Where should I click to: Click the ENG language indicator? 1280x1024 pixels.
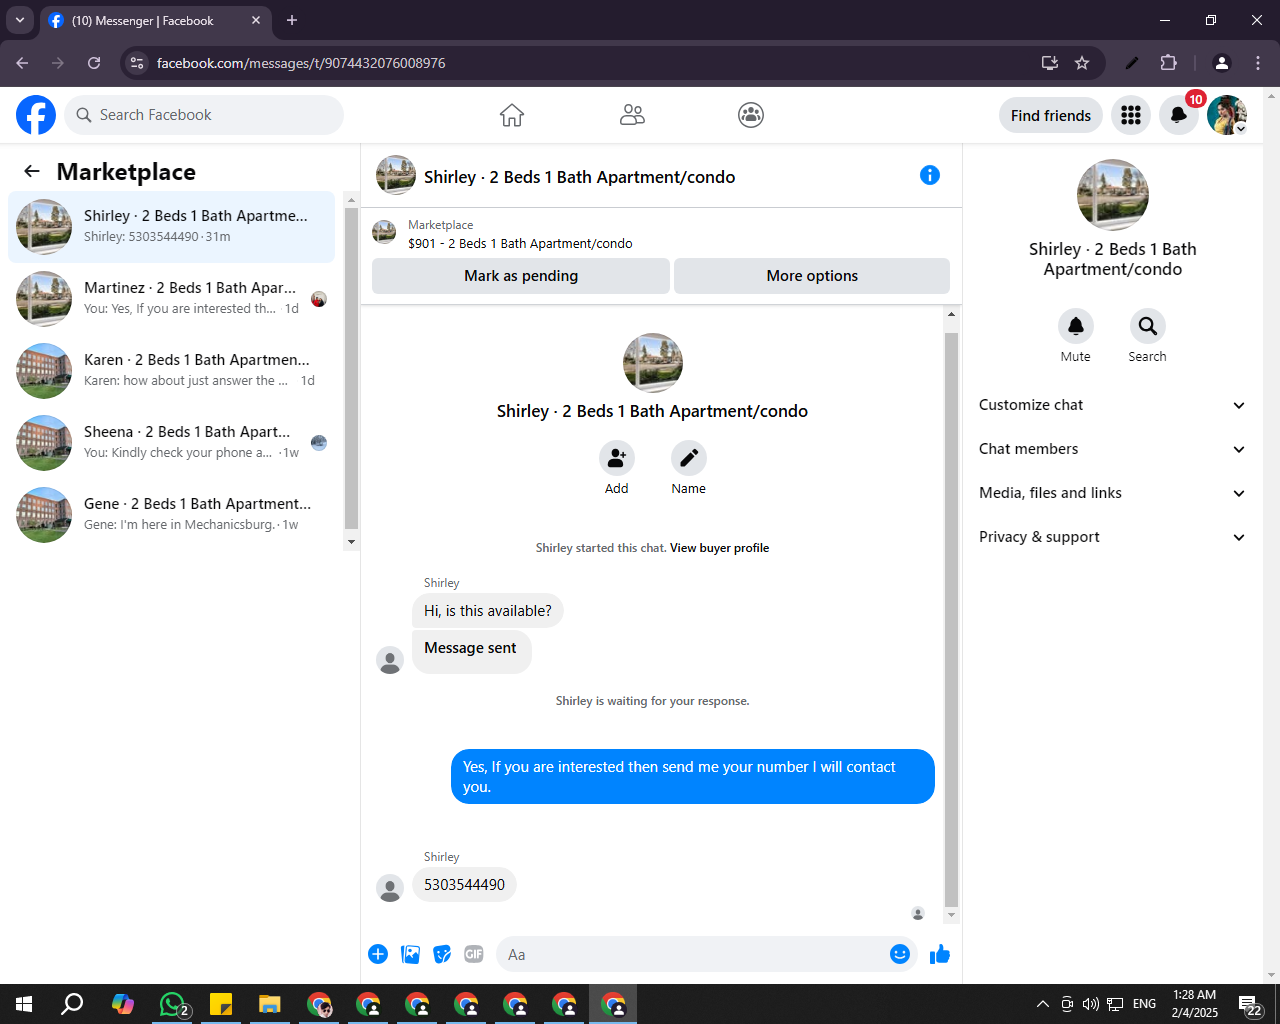pos(1145,1004)
